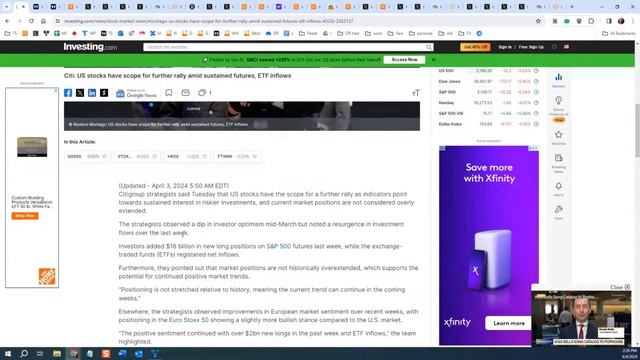640x360 pixels.
Task: Open taskbar Search
Action: pos(24,353)
